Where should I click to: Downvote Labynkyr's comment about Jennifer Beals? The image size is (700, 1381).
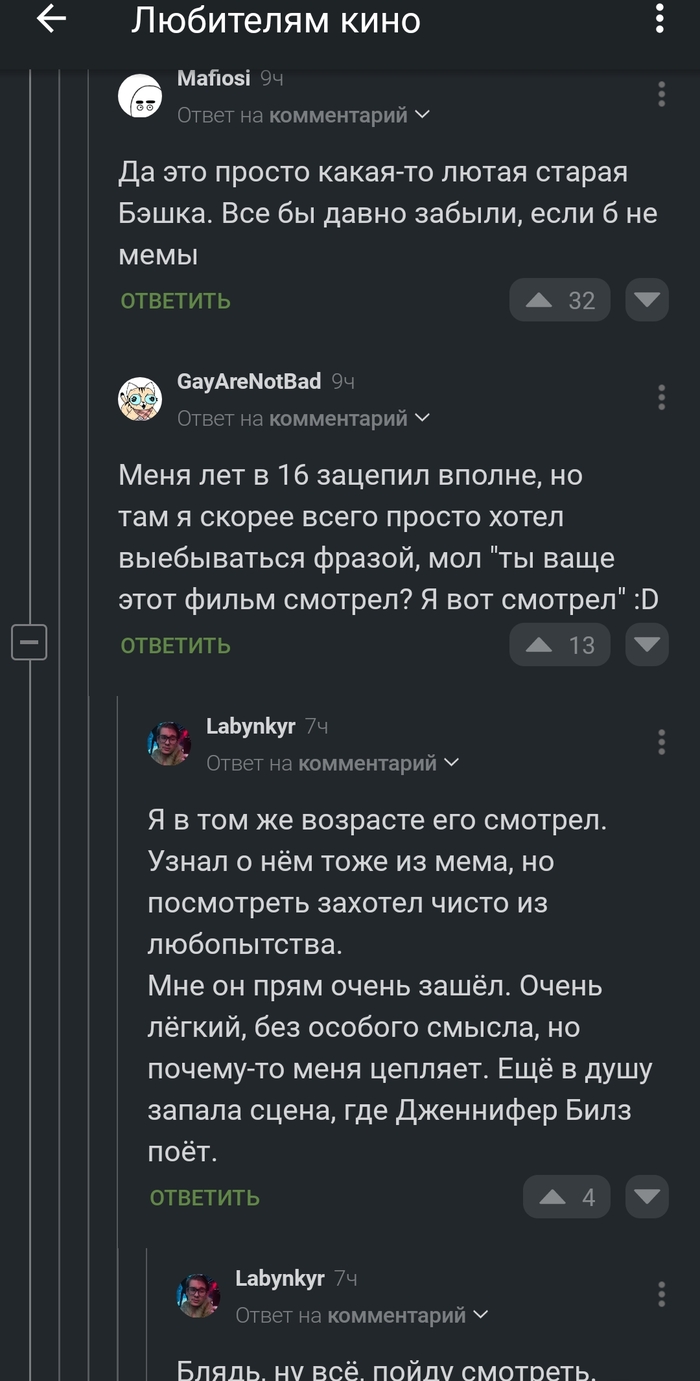point(647,1197)
